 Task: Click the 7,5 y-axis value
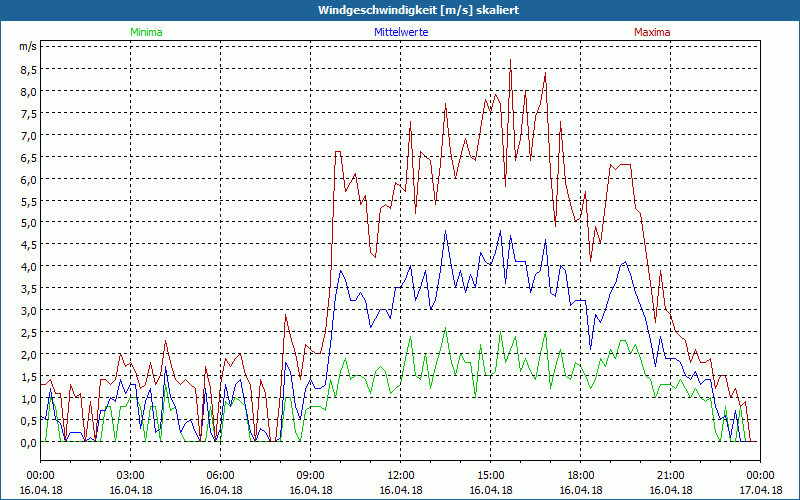[28, 114]
